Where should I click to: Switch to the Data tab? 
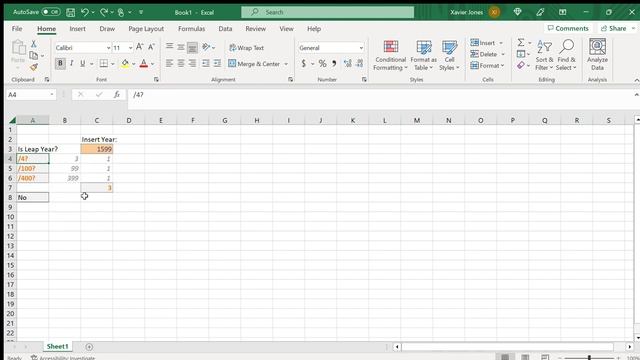click(x=225, y=29)
